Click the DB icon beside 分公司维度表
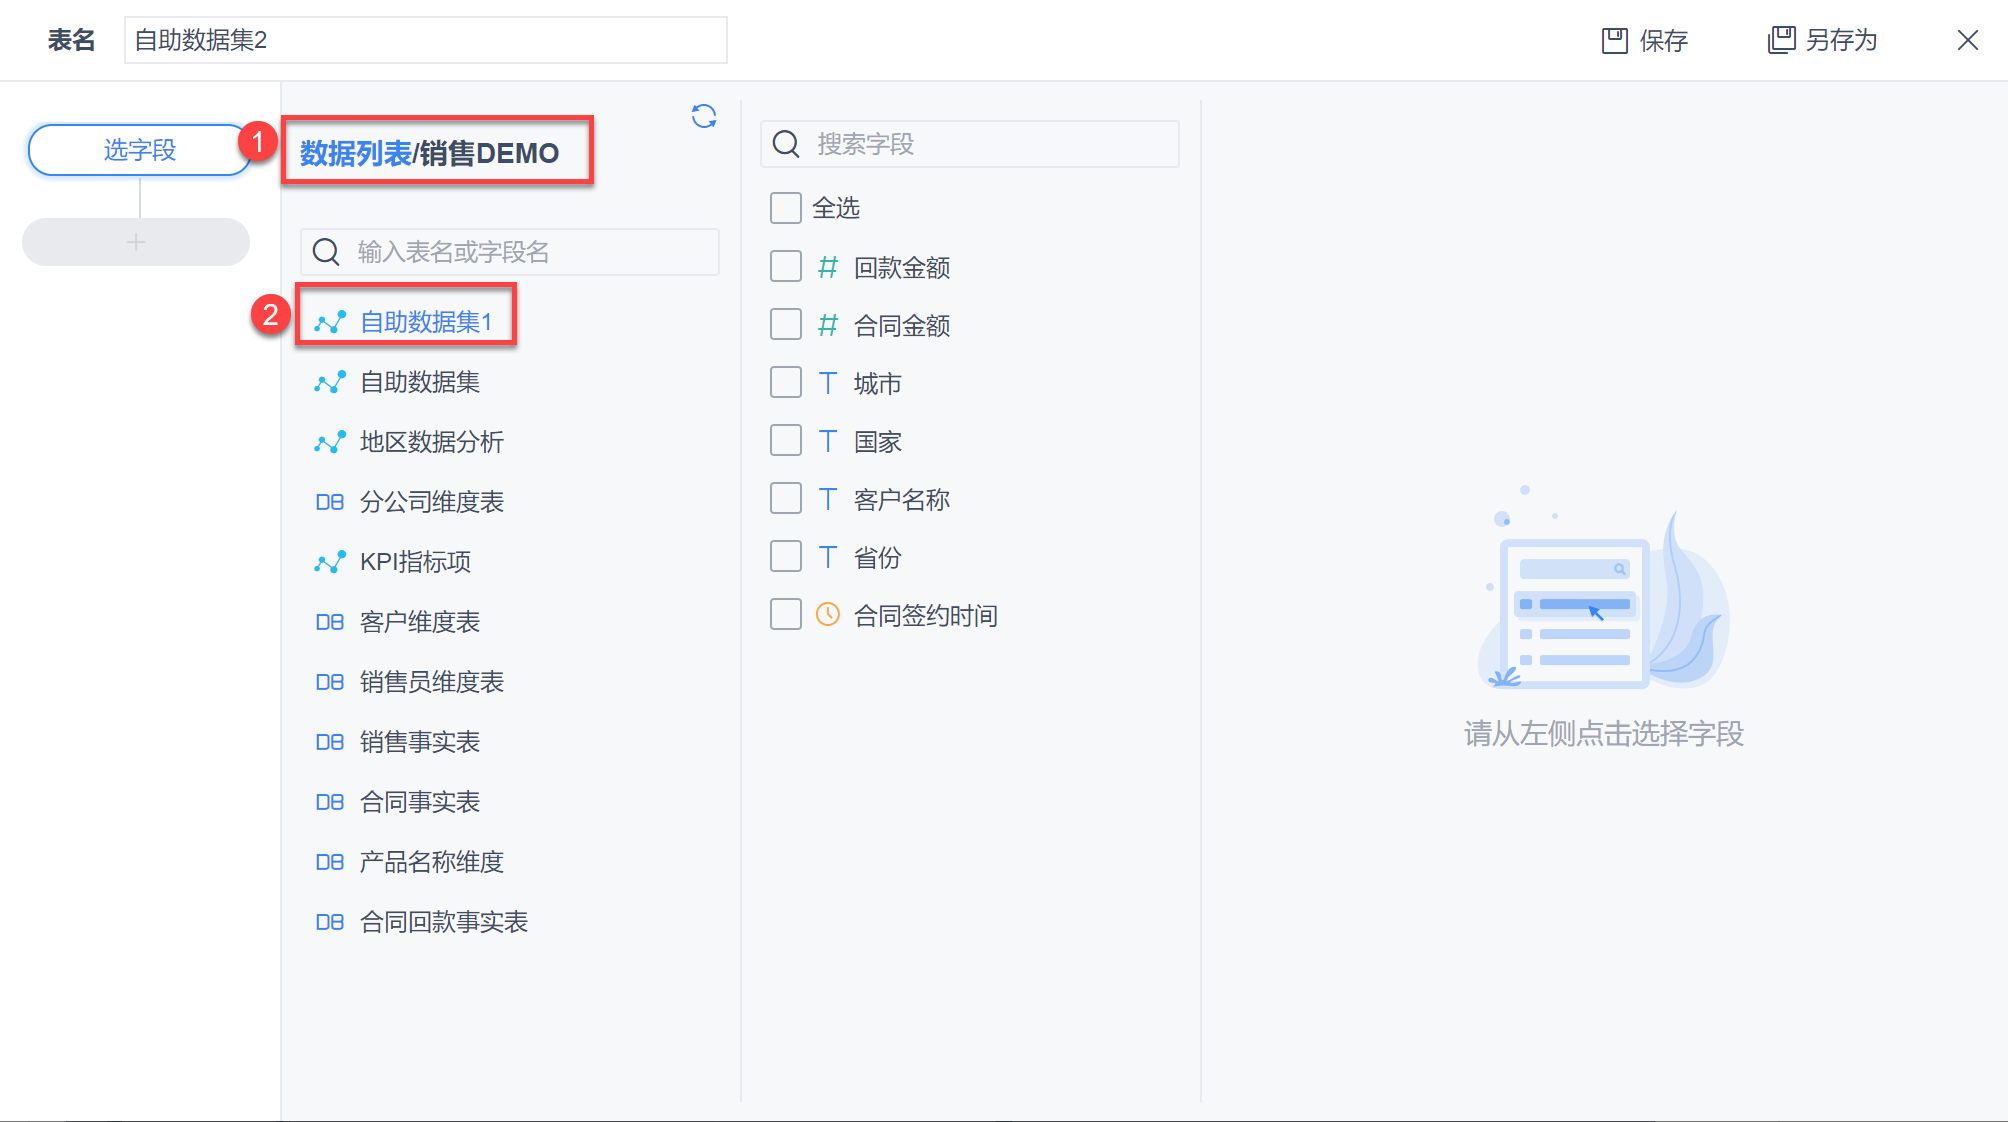The height and width of the screenshot is (1122, 2008). pos(329,502)
